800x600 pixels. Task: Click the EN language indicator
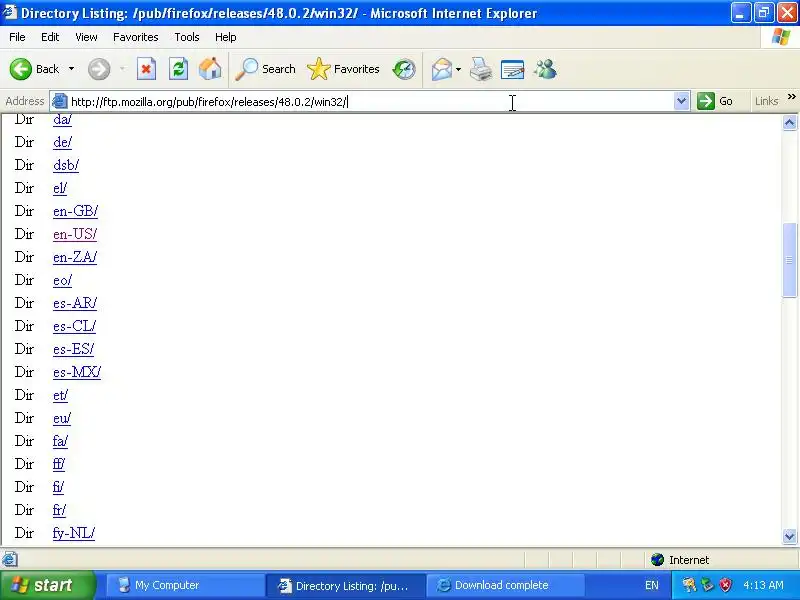point(652,585)
